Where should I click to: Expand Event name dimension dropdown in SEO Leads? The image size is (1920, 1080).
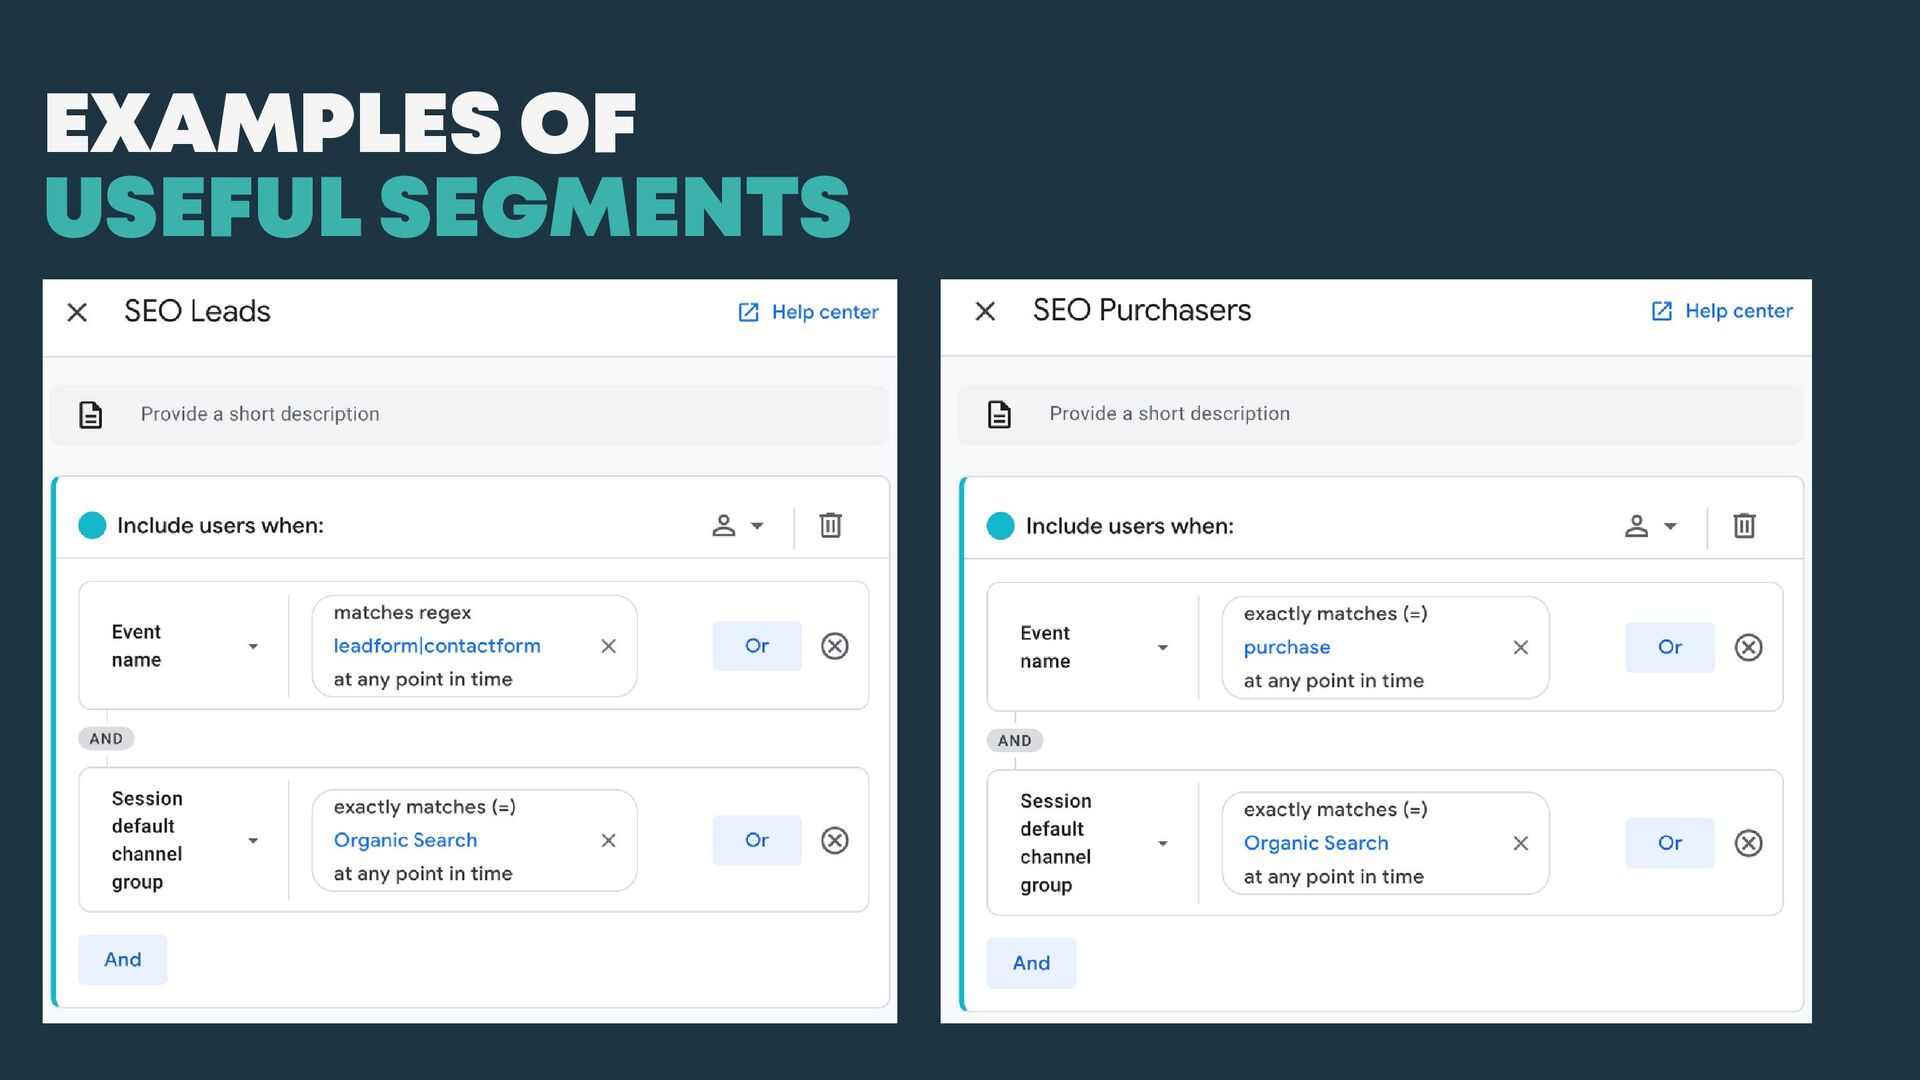[x=253, y=646]
